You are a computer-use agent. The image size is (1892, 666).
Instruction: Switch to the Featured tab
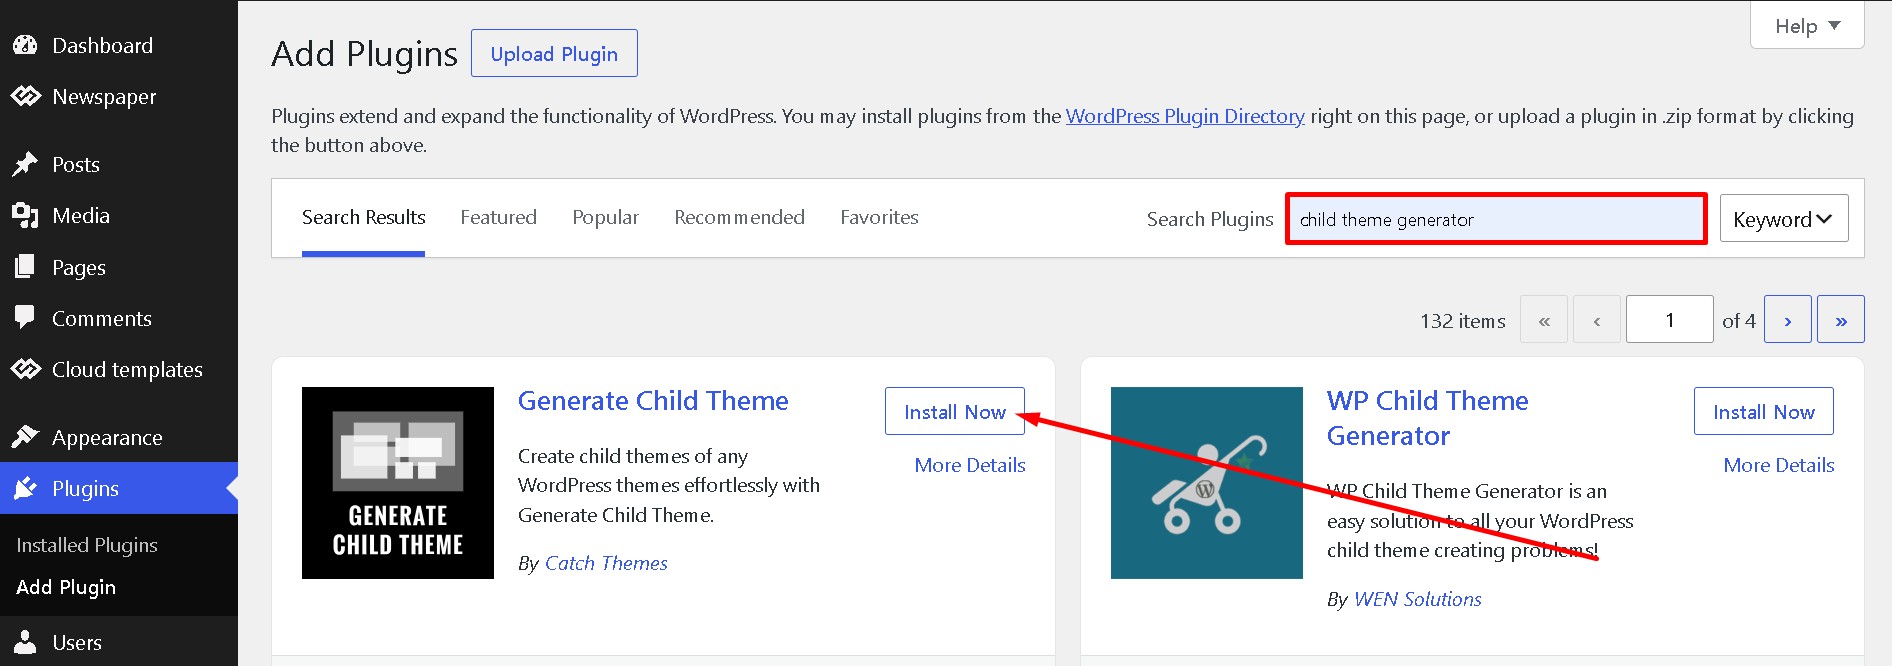(499, 217)
